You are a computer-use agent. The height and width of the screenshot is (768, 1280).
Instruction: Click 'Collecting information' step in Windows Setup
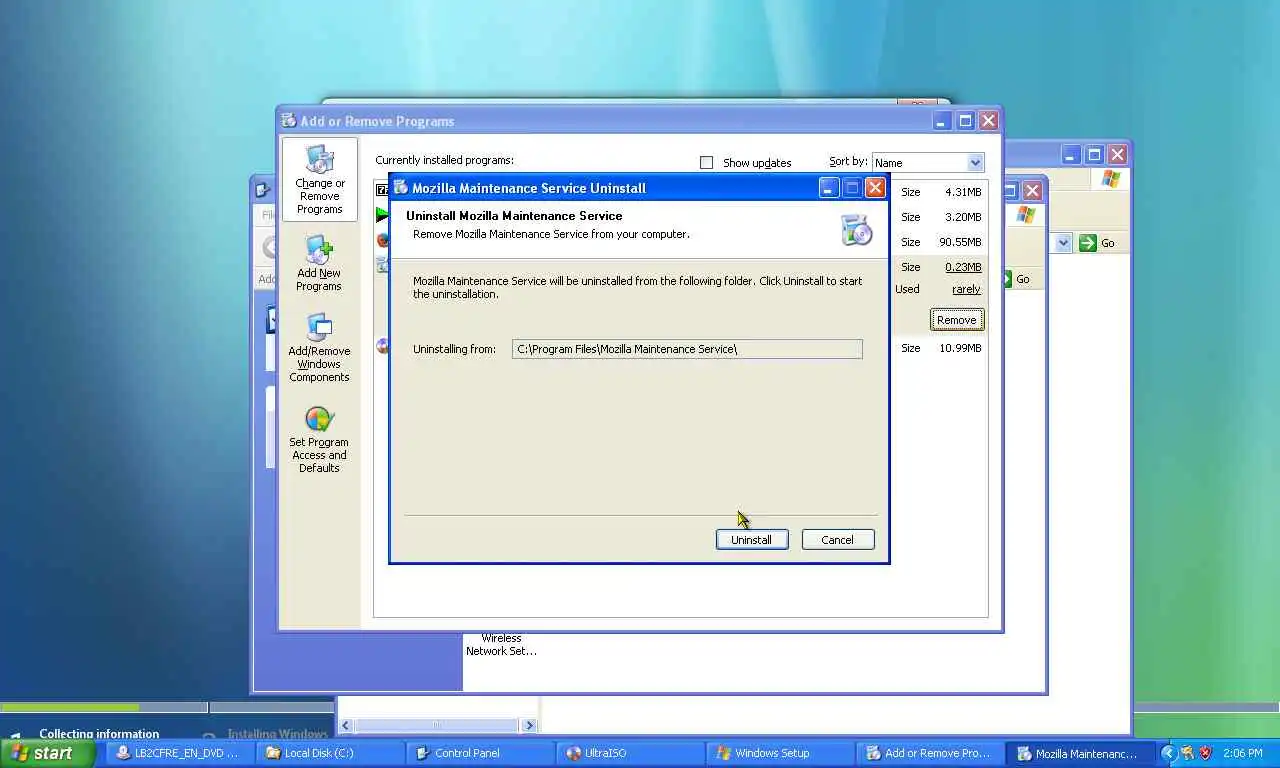pos(99,733)
